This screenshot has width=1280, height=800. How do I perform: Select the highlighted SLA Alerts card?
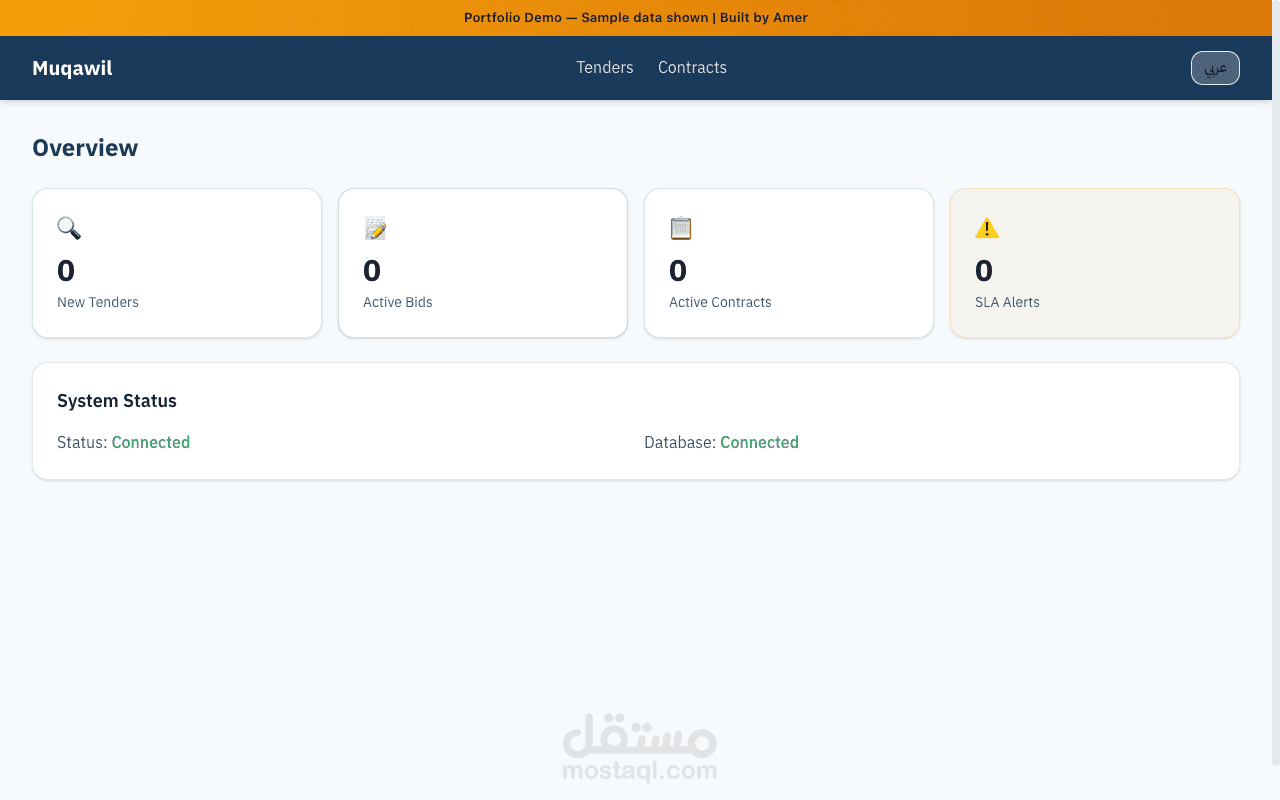pyautogui.click(x=1094, y=262)
